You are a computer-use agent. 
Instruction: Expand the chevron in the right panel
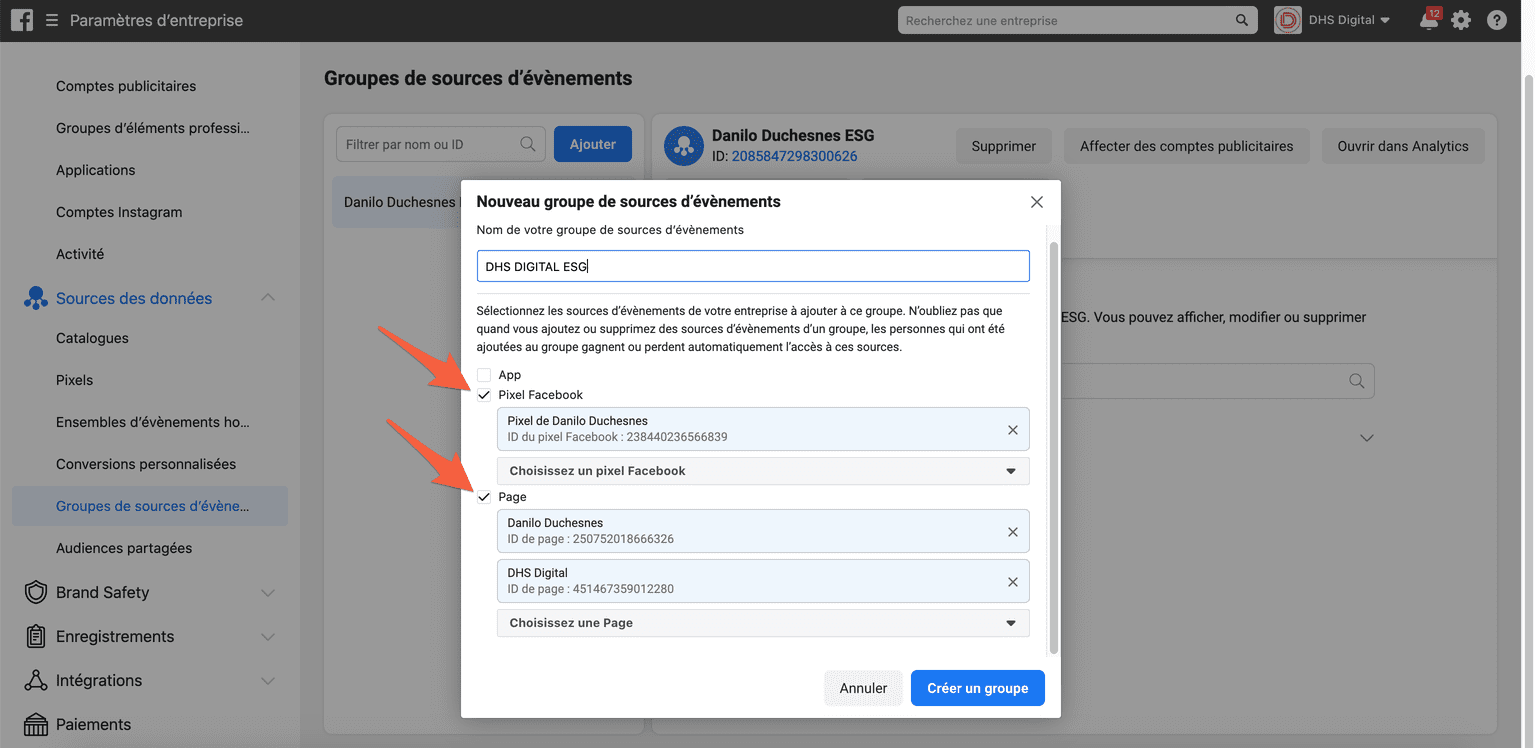(x=1367, y=438)
